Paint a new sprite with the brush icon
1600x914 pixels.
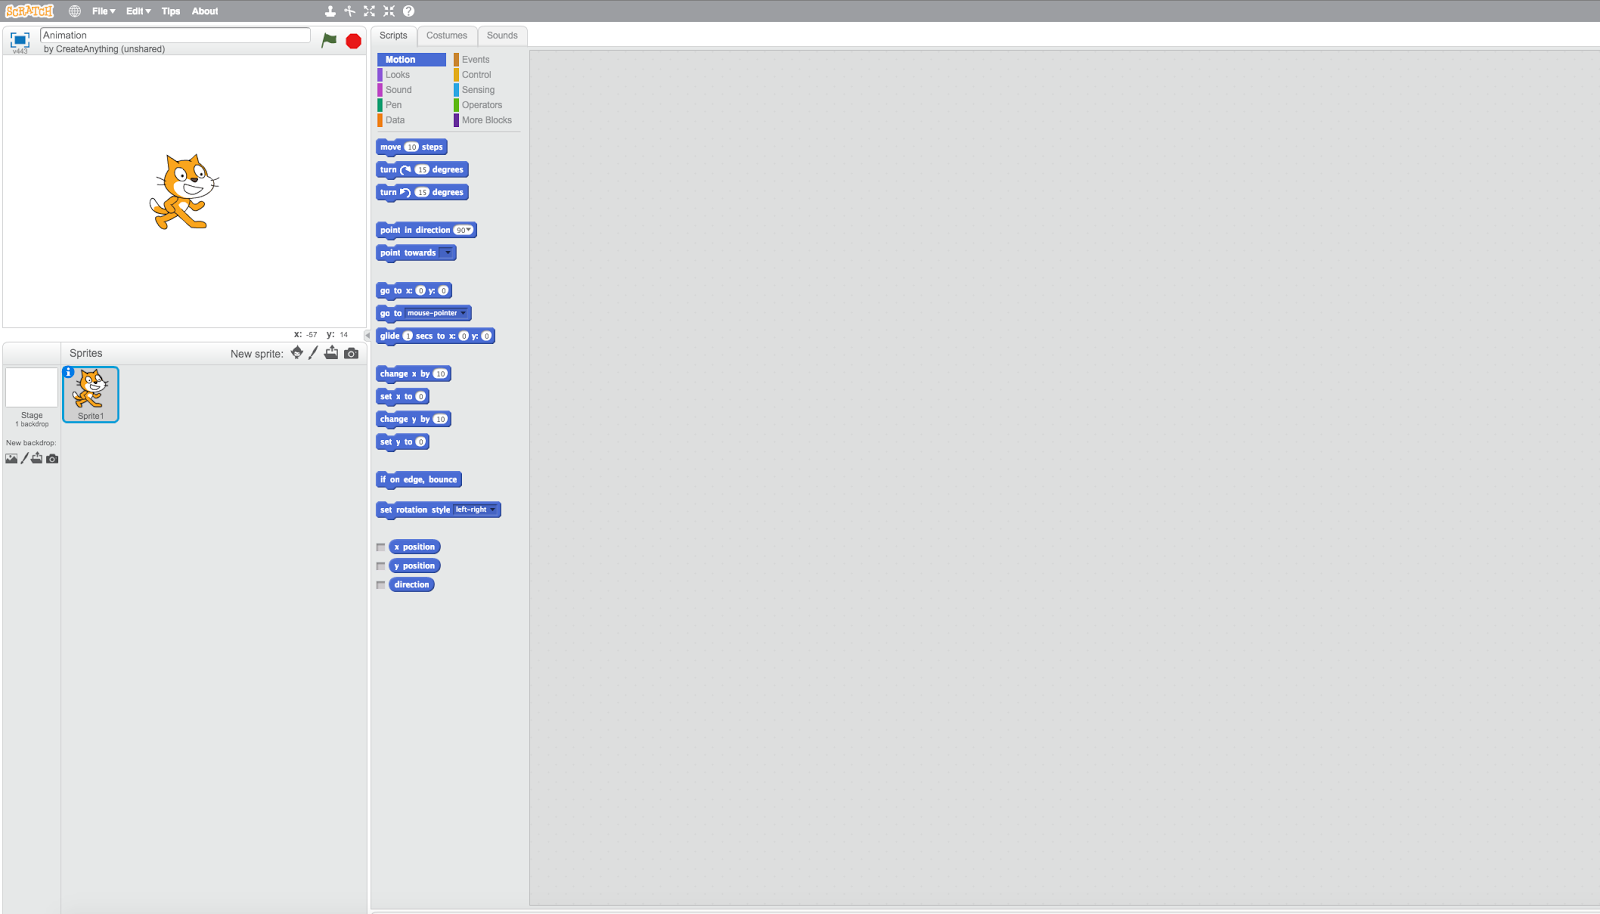(313, 353)
